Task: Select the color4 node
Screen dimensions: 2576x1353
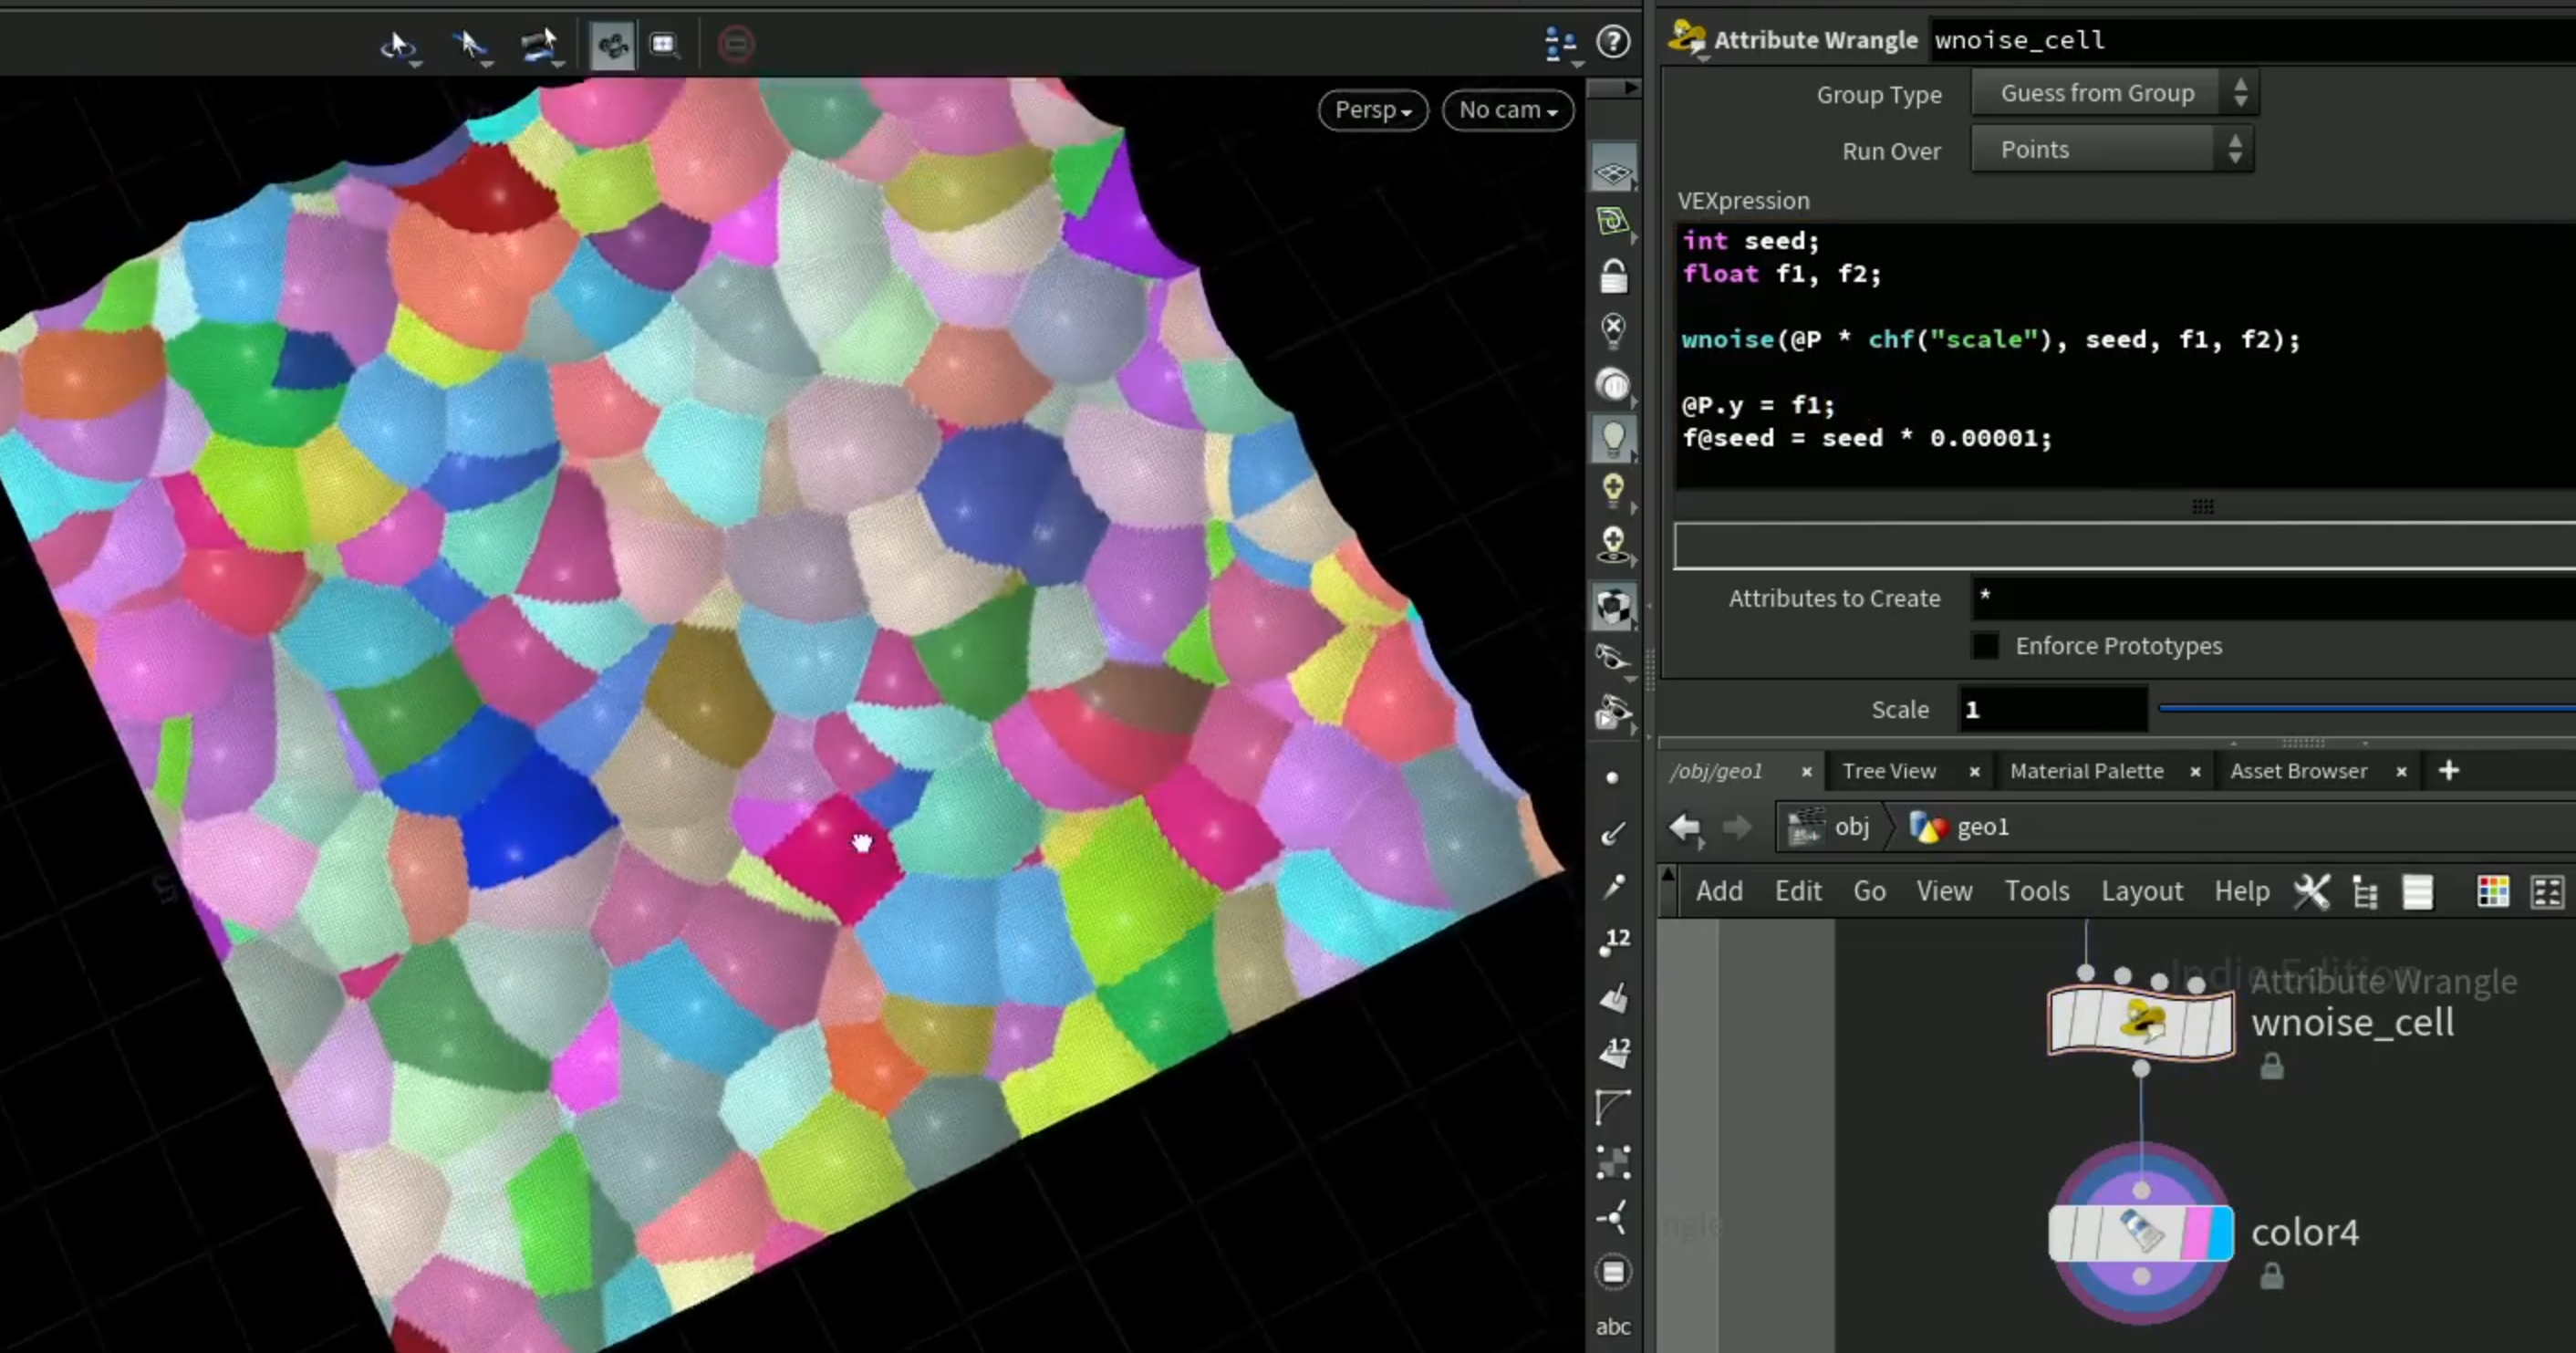Action: point(2140,1233)
